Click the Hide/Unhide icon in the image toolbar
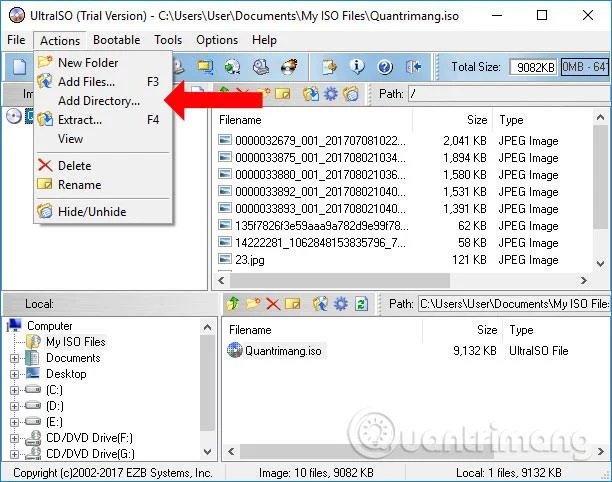Image resolution: width=612 pixels, height=482 pixels. pyautogui.click(x=351, y=94)
